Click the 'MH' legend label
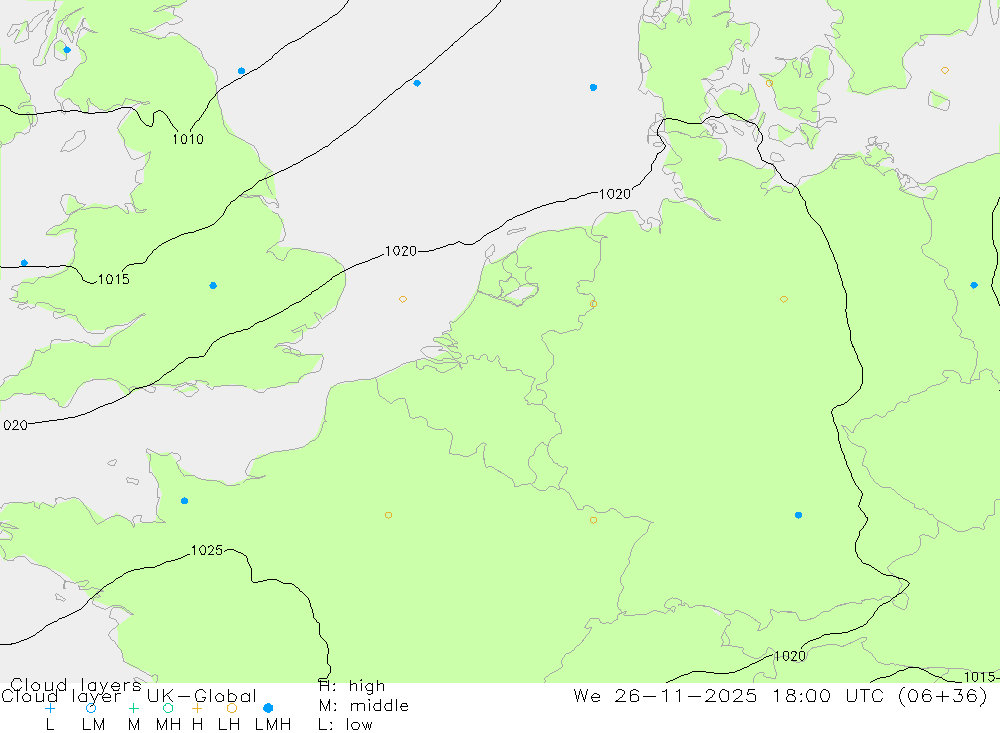This screenshot has width=1000, height=733. click(x=169, y=725)
